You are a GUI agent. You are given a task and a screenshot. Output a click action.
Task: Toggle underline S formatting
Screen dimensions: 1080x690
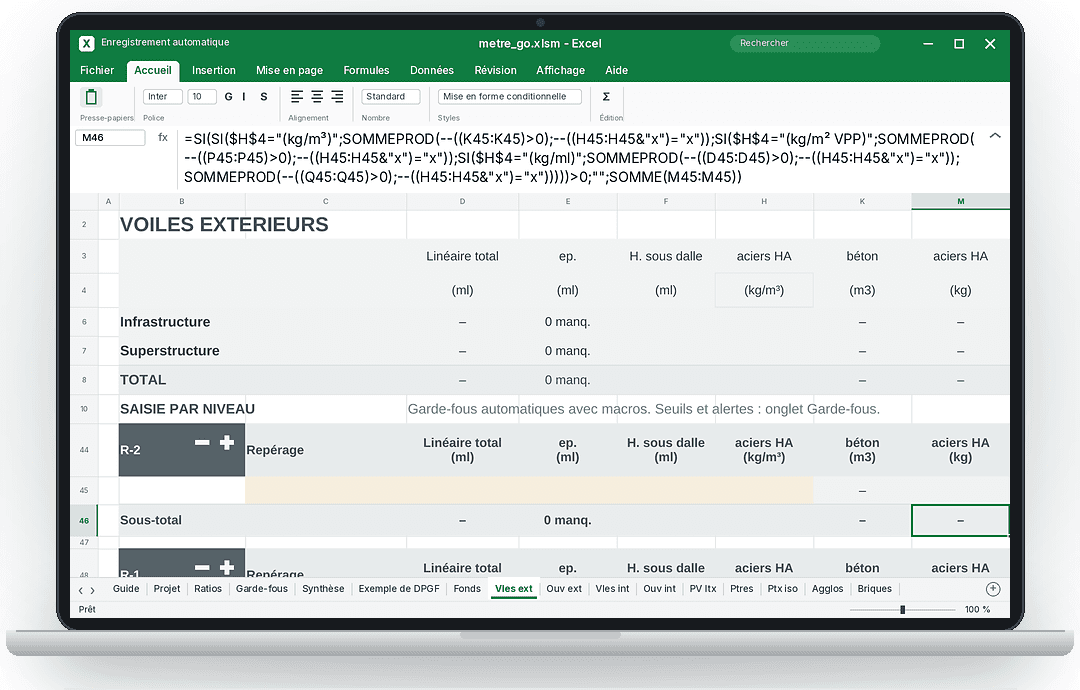coord(264,97)
